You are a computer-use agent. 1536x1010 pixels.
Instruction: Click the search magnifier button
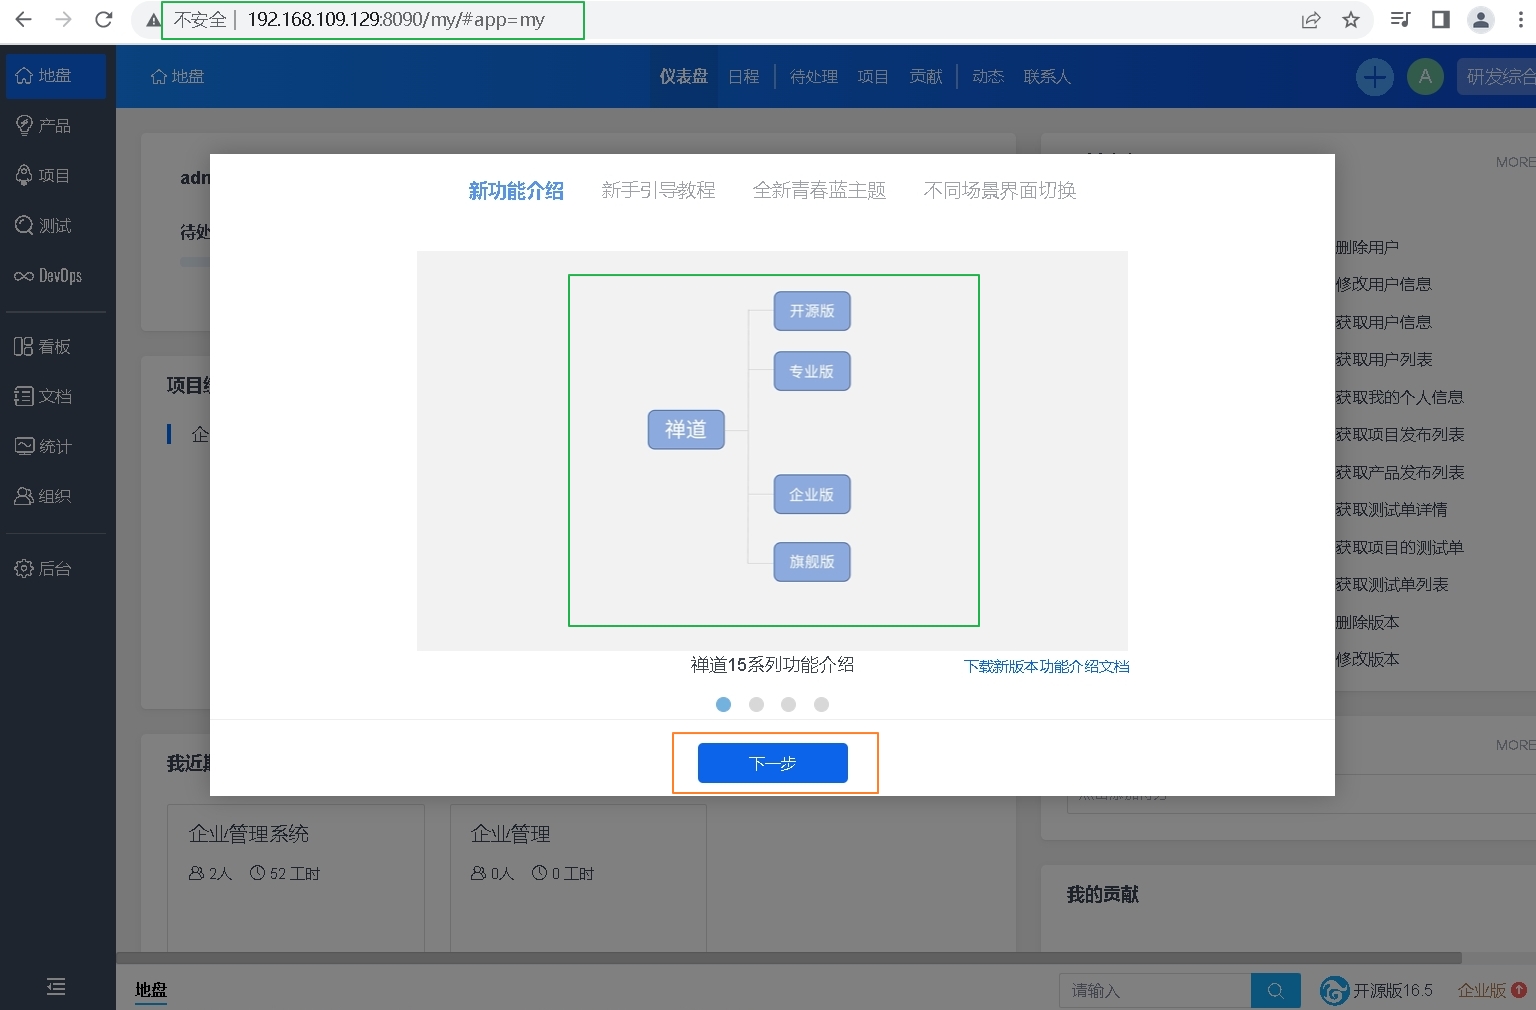(1275, 990)
